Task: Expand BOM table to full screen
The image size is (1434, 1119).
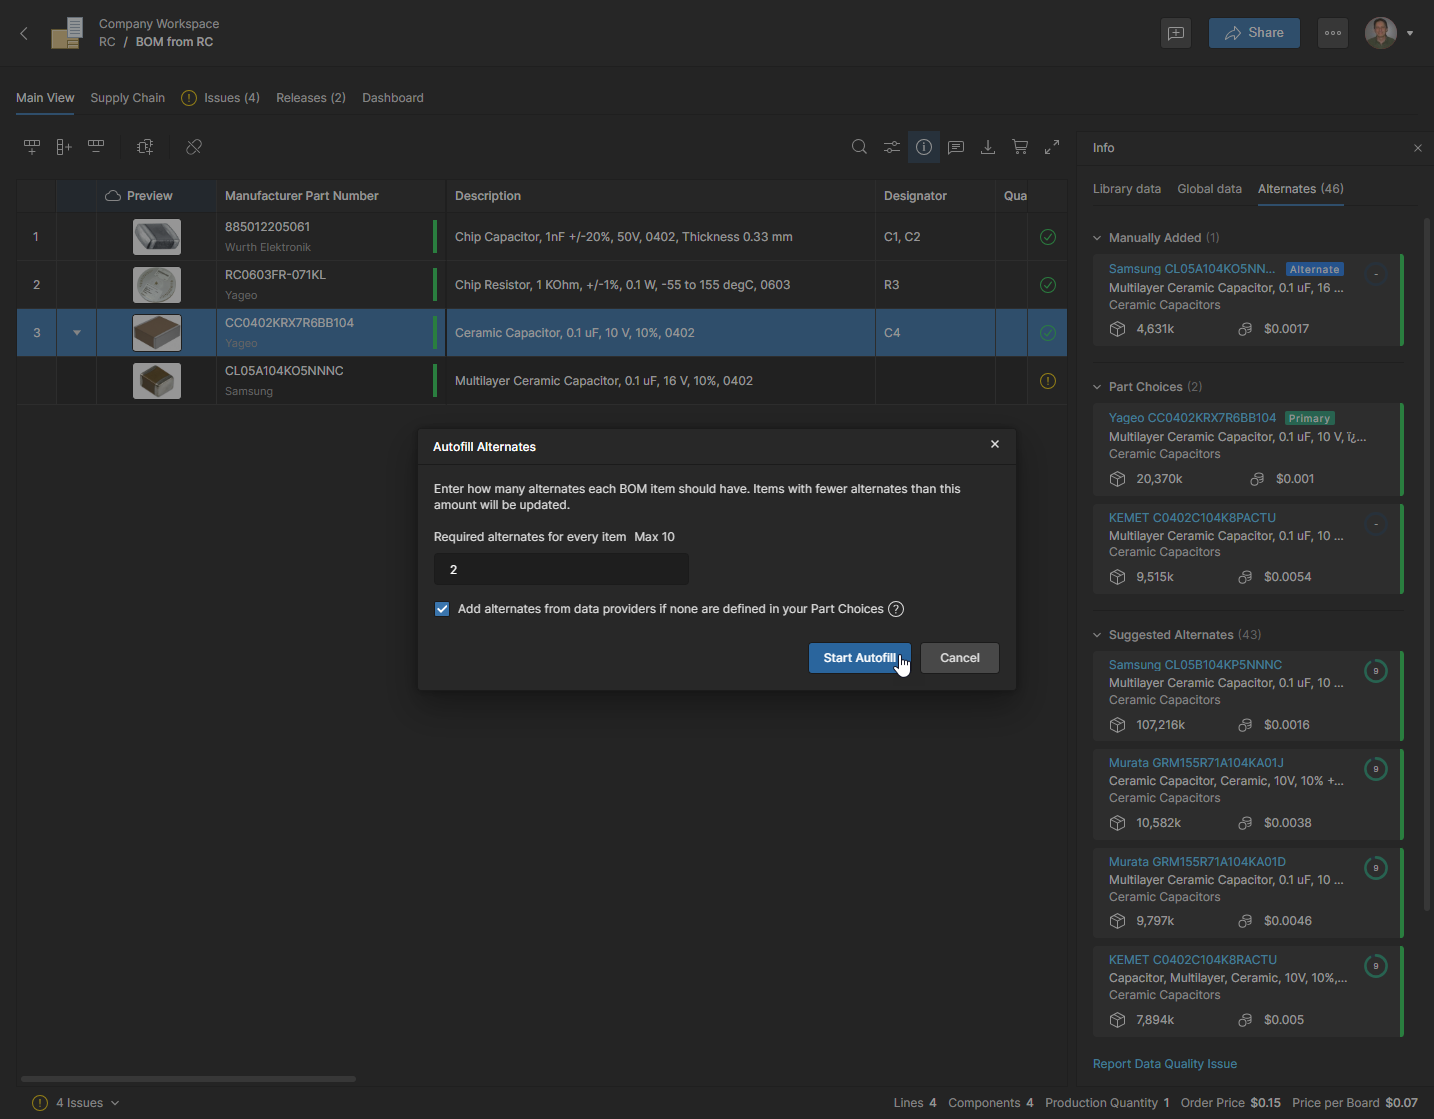Action: (1052, 147)
